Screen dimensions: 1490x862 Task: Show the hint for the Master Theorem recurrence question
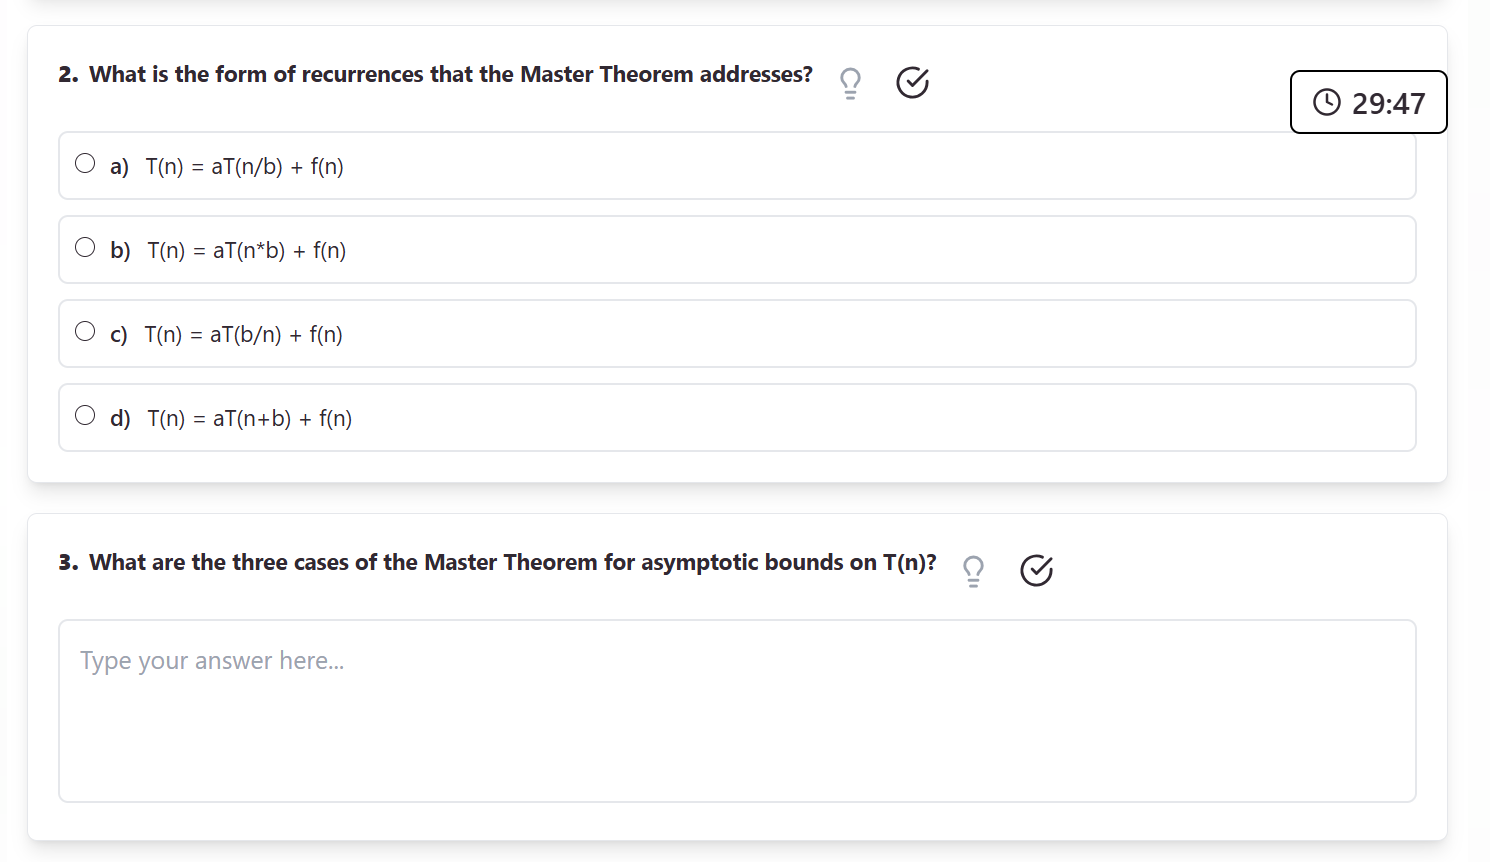click(x=849, y=82)
